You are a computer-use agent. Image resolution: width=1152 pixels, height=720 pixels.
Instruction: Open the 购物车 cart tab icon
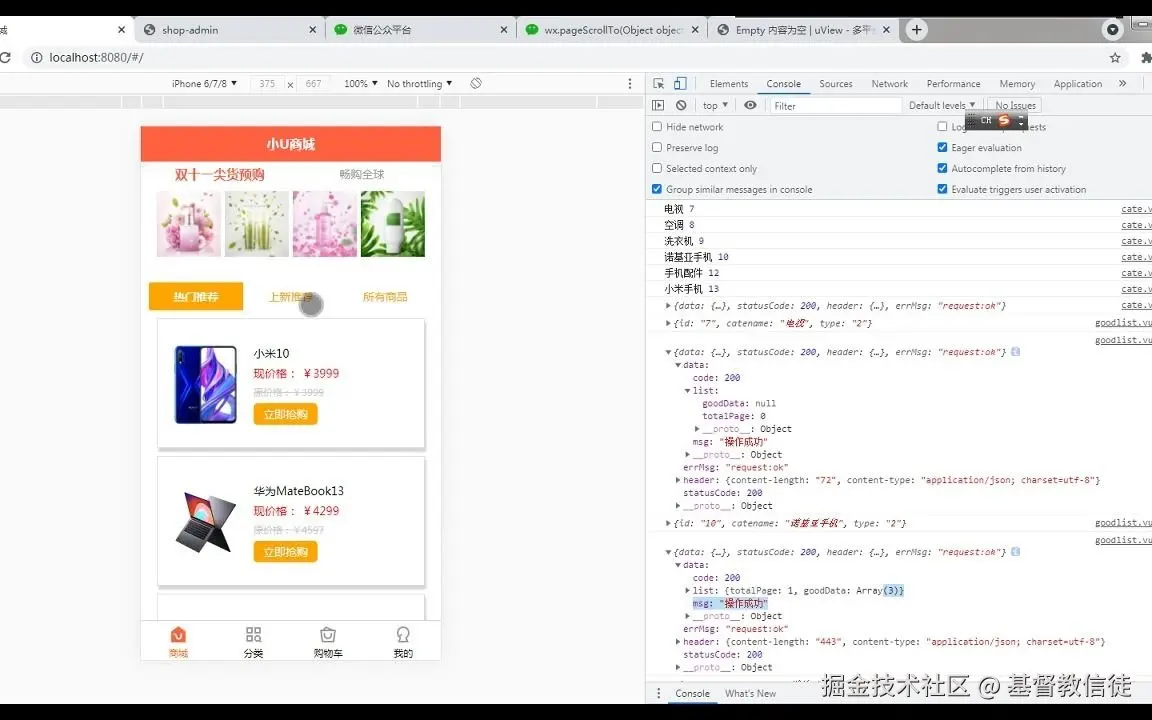click(328, 635)
